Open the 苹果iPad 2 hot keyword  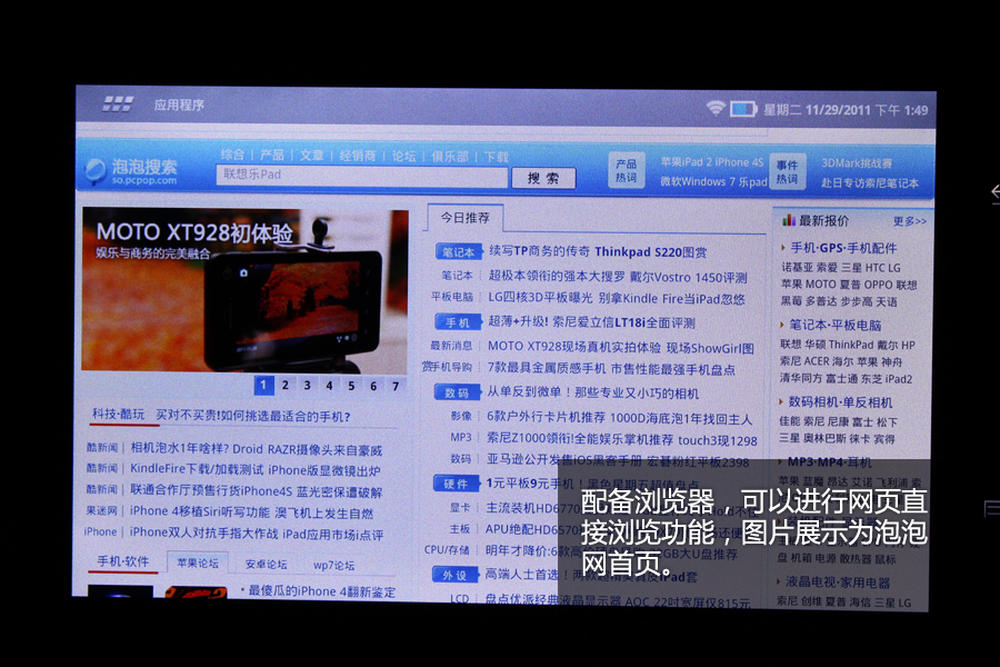686,162
